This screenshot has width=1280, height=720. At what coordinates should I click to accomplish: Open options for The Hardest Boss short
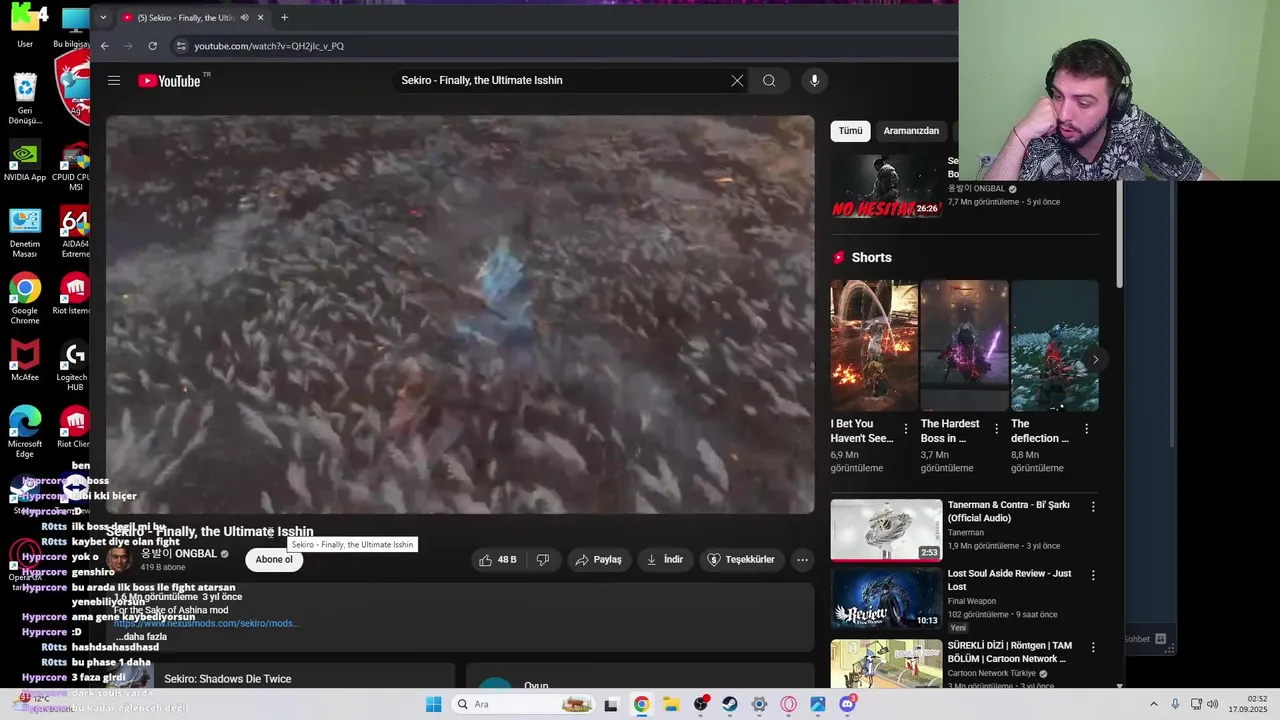pos(996,429)
